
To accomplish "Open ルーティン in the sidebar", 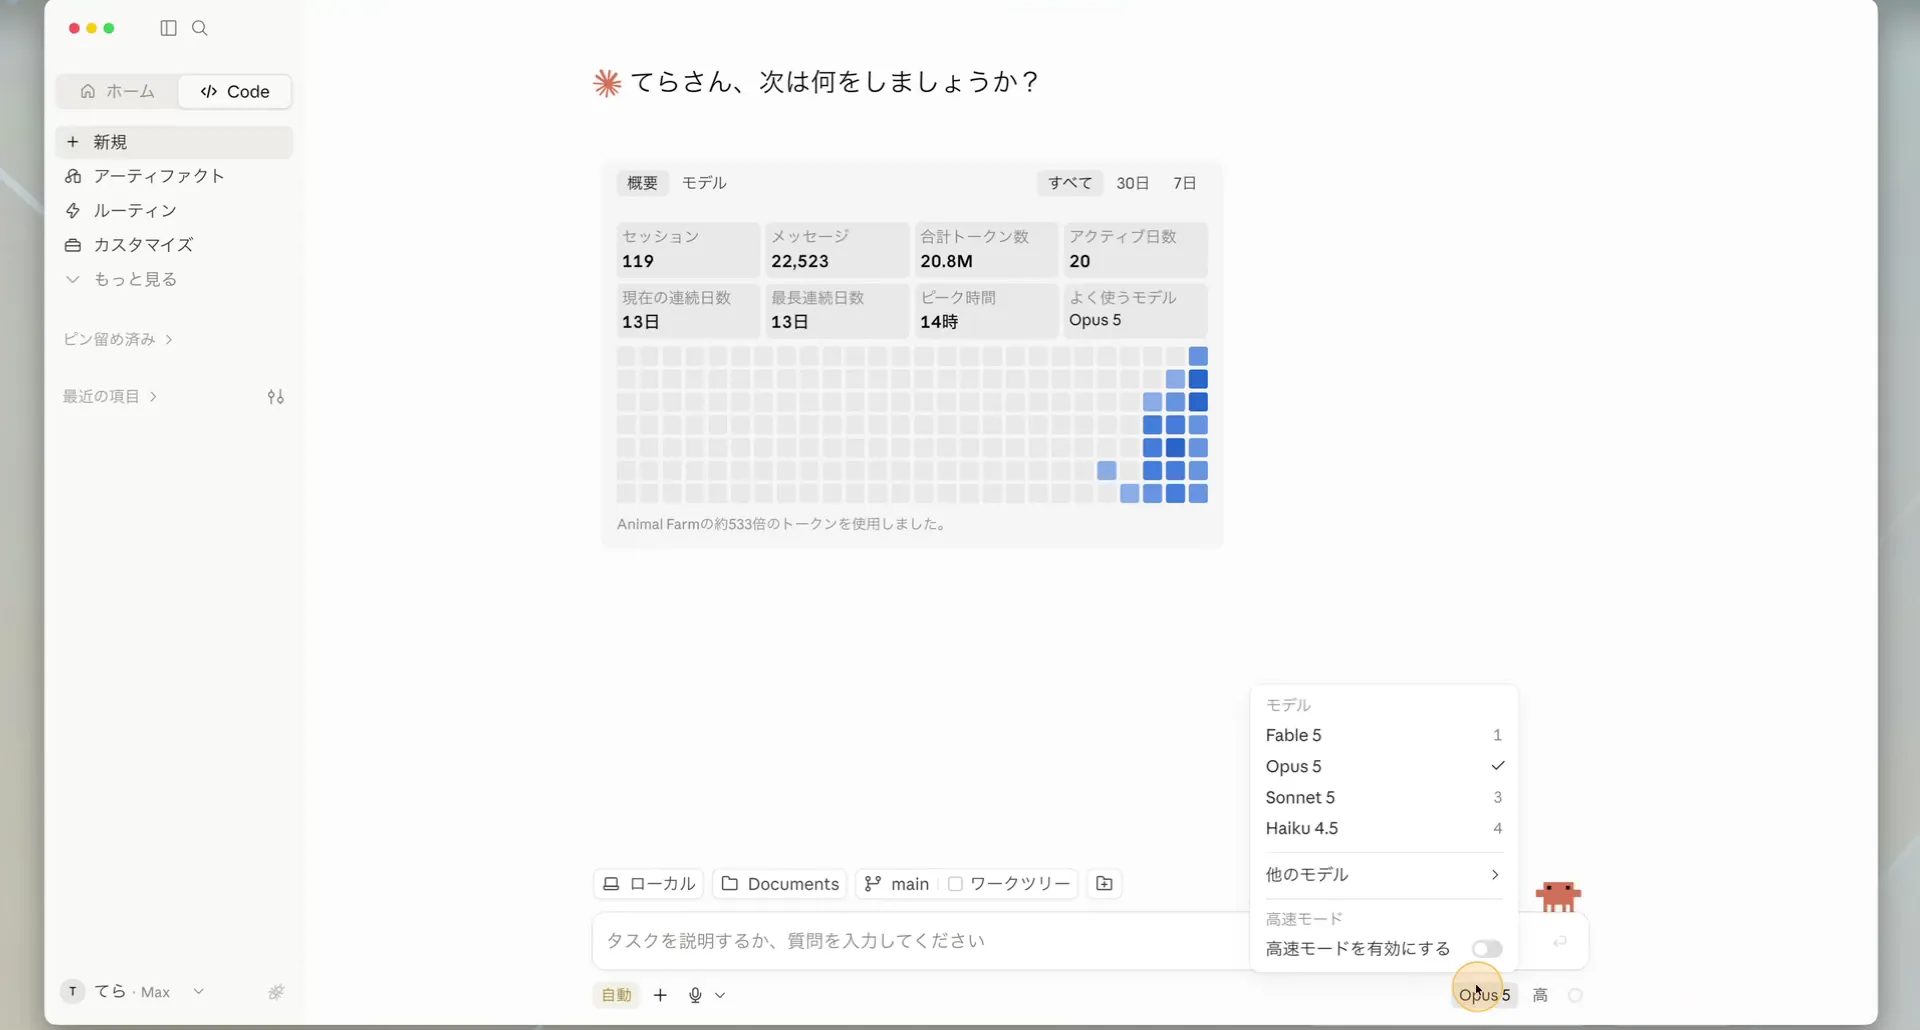I will click(174, 210).
